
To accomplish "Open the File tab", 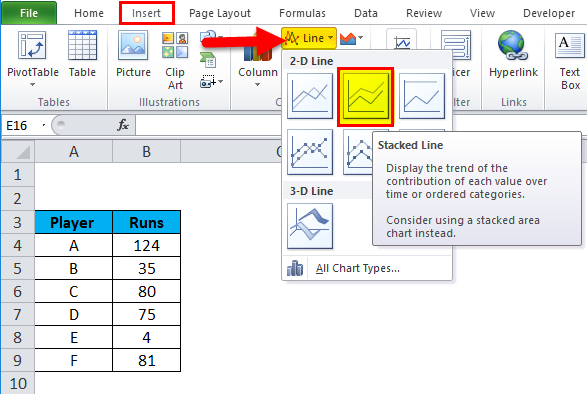I will click(x=29, y=13).
